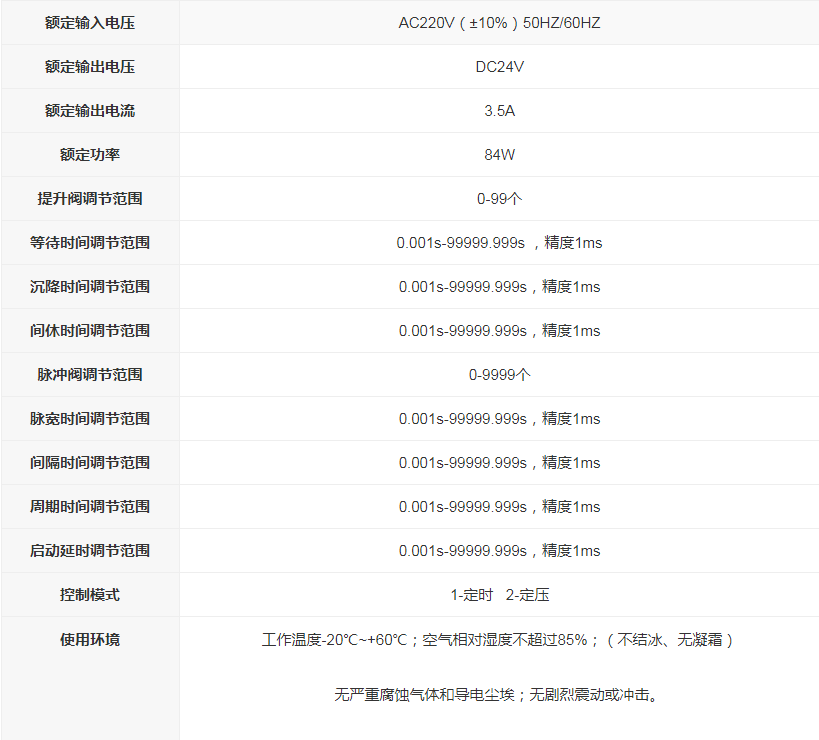Select the DC24V output value
This screenshot has height=740, width=819.
pos(498,66)
